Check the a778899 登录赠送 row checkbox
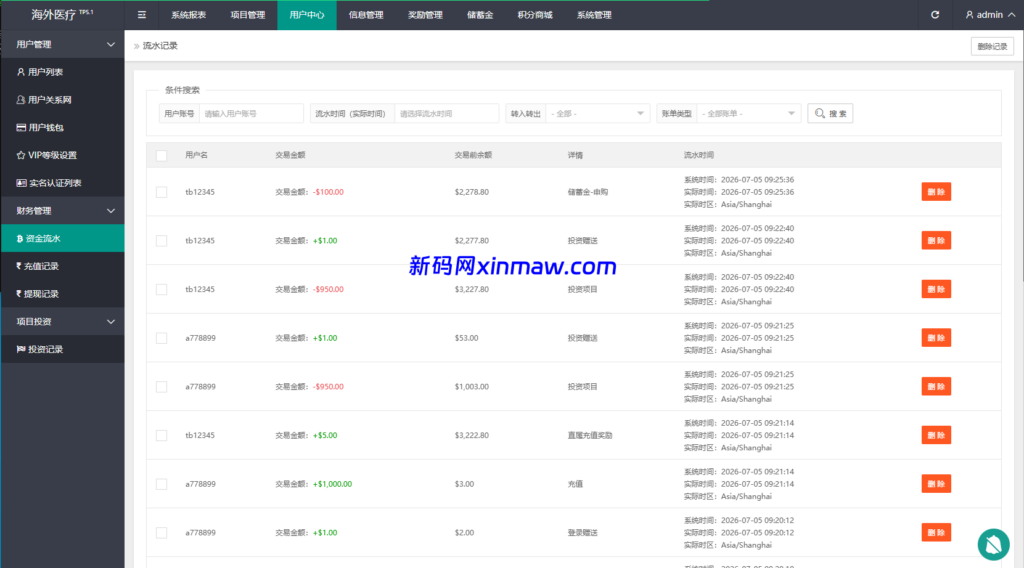Viewport: 1024px width, 568px height. (x=161, y=533)
